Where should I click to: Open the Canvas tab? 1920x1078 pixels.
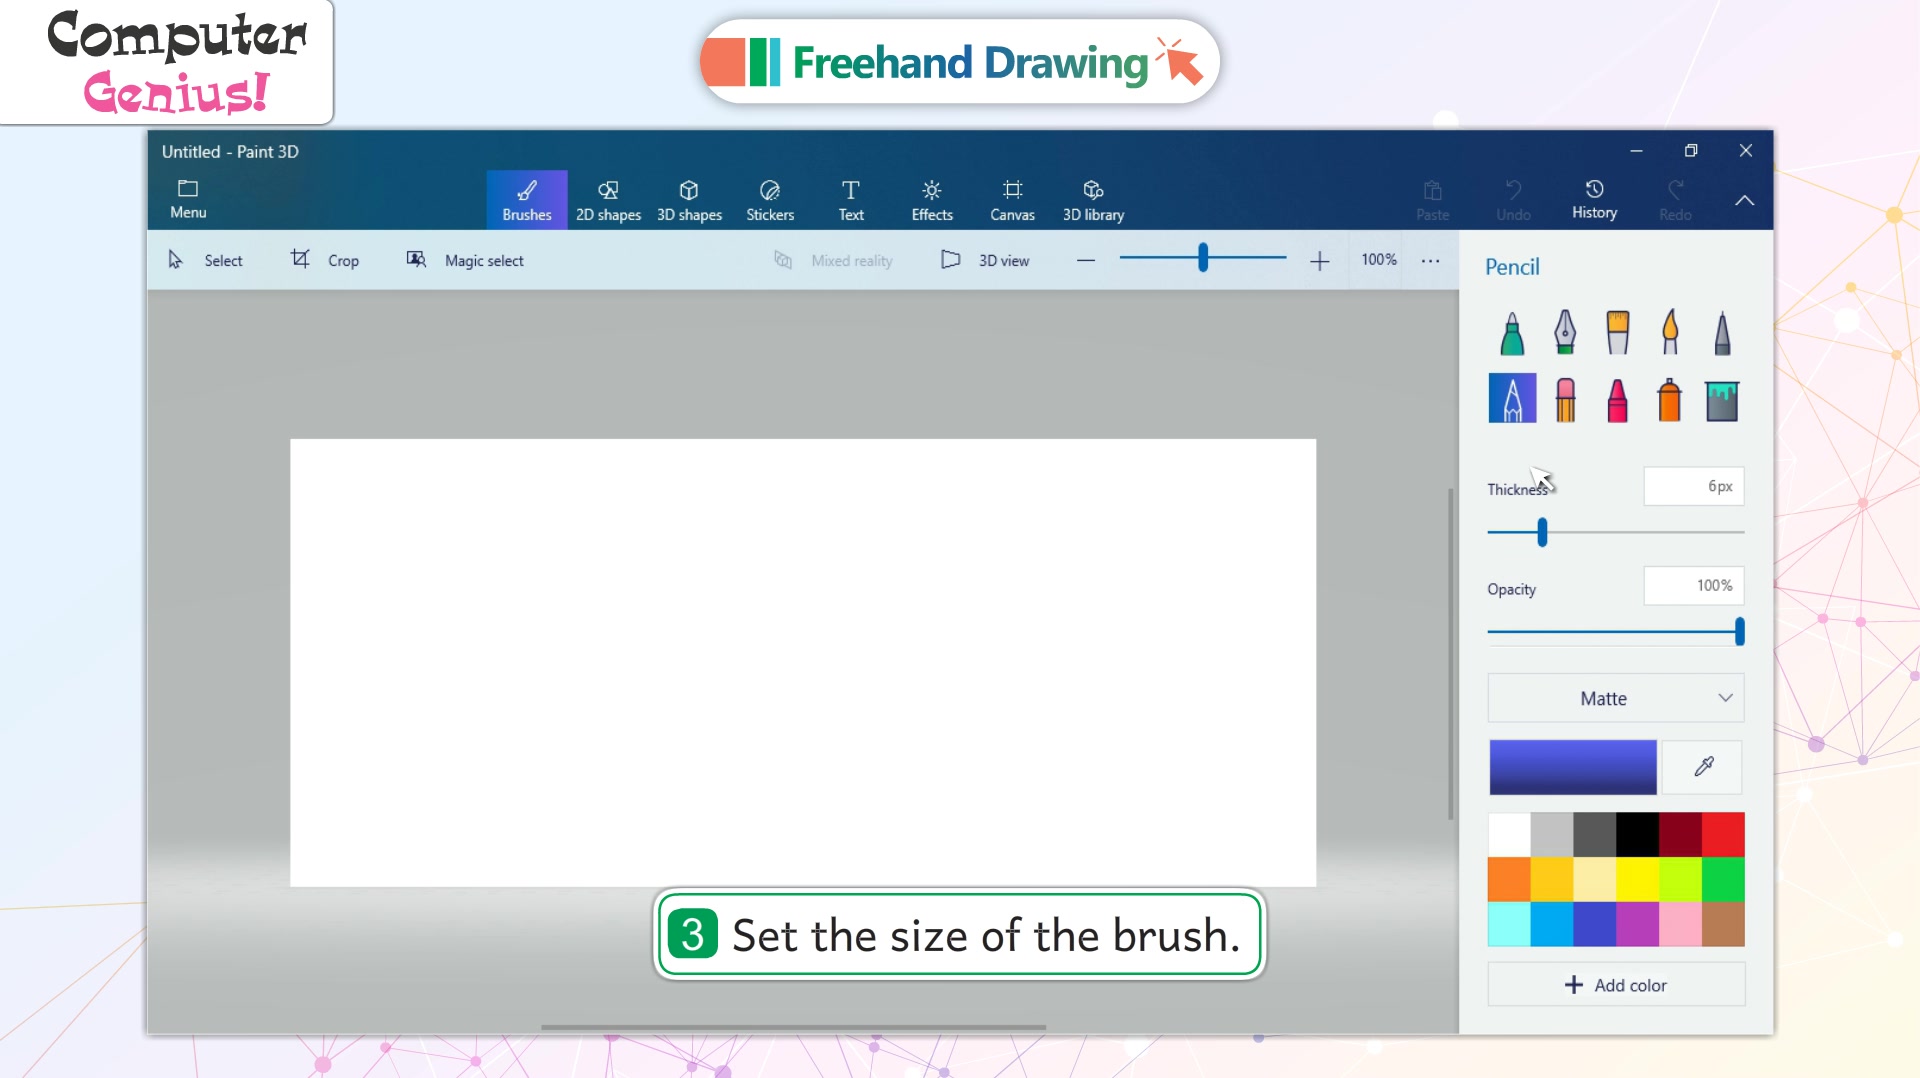[1012, 200]
